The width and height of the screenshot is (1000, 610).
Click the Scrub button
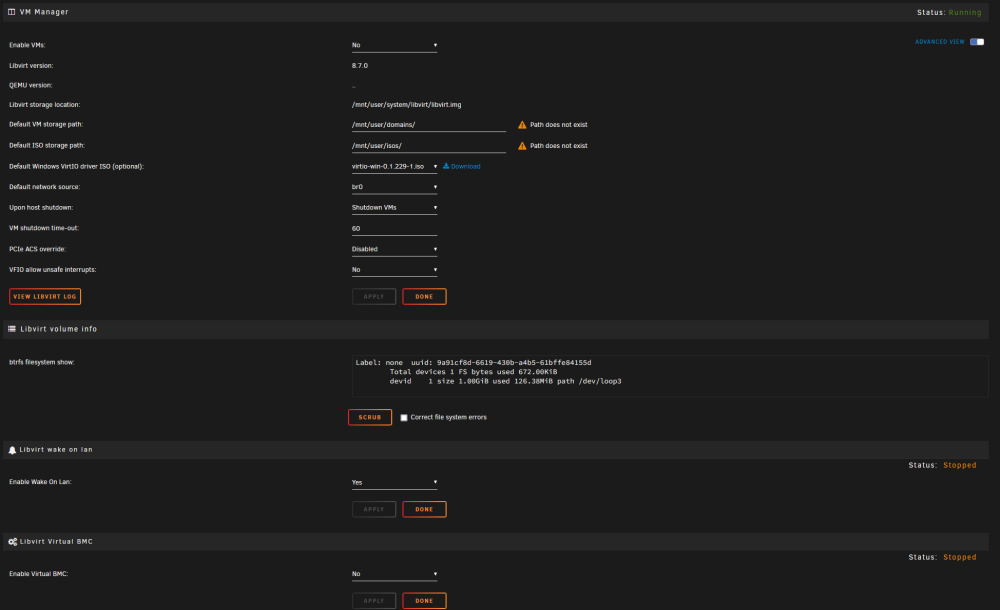(x=370, y=417)
